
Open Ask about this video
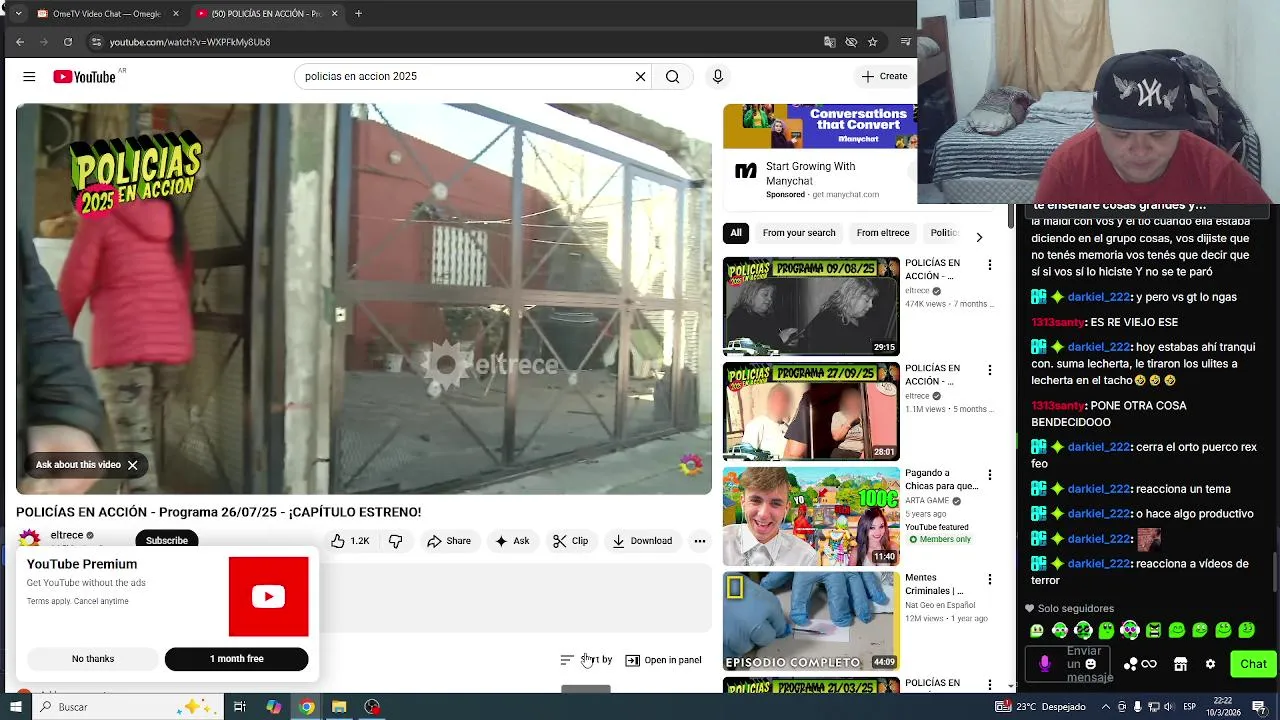(78, 465)
